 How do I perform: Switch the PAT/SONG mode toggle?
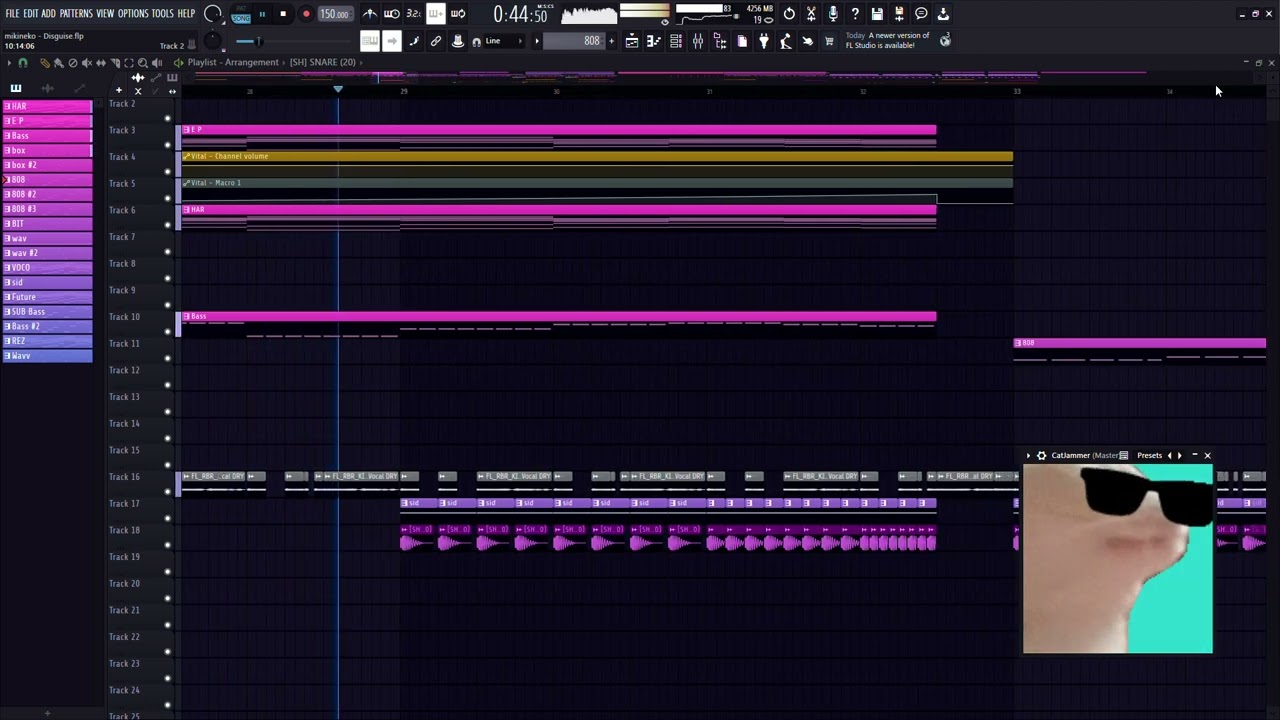pos(241,14)
